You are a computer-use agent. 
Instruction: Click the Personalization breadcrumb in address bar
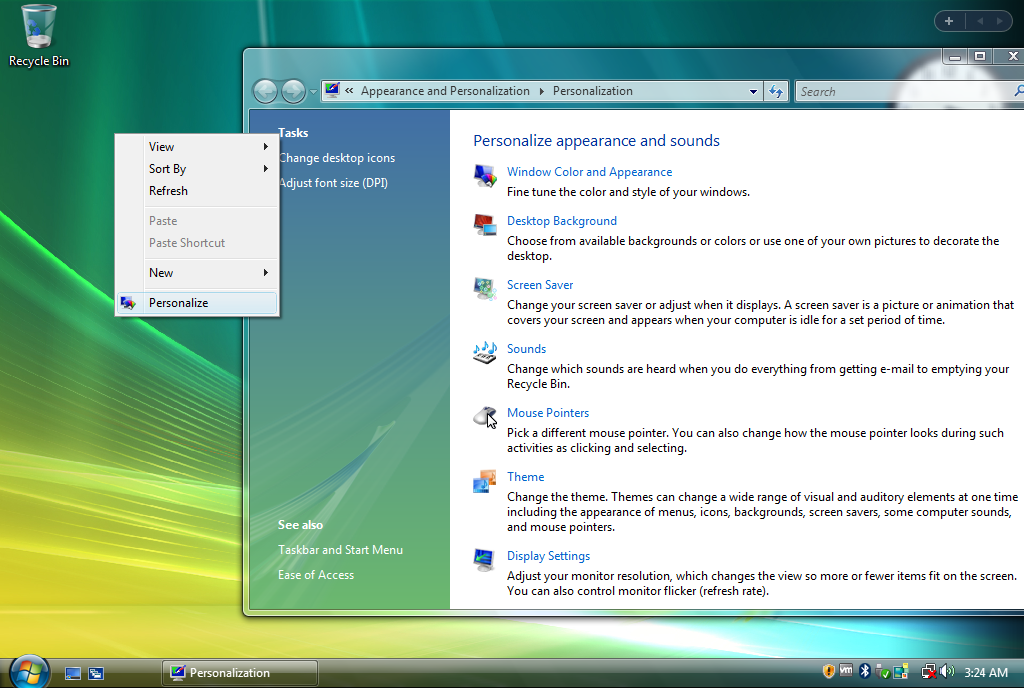coord(593,91)
